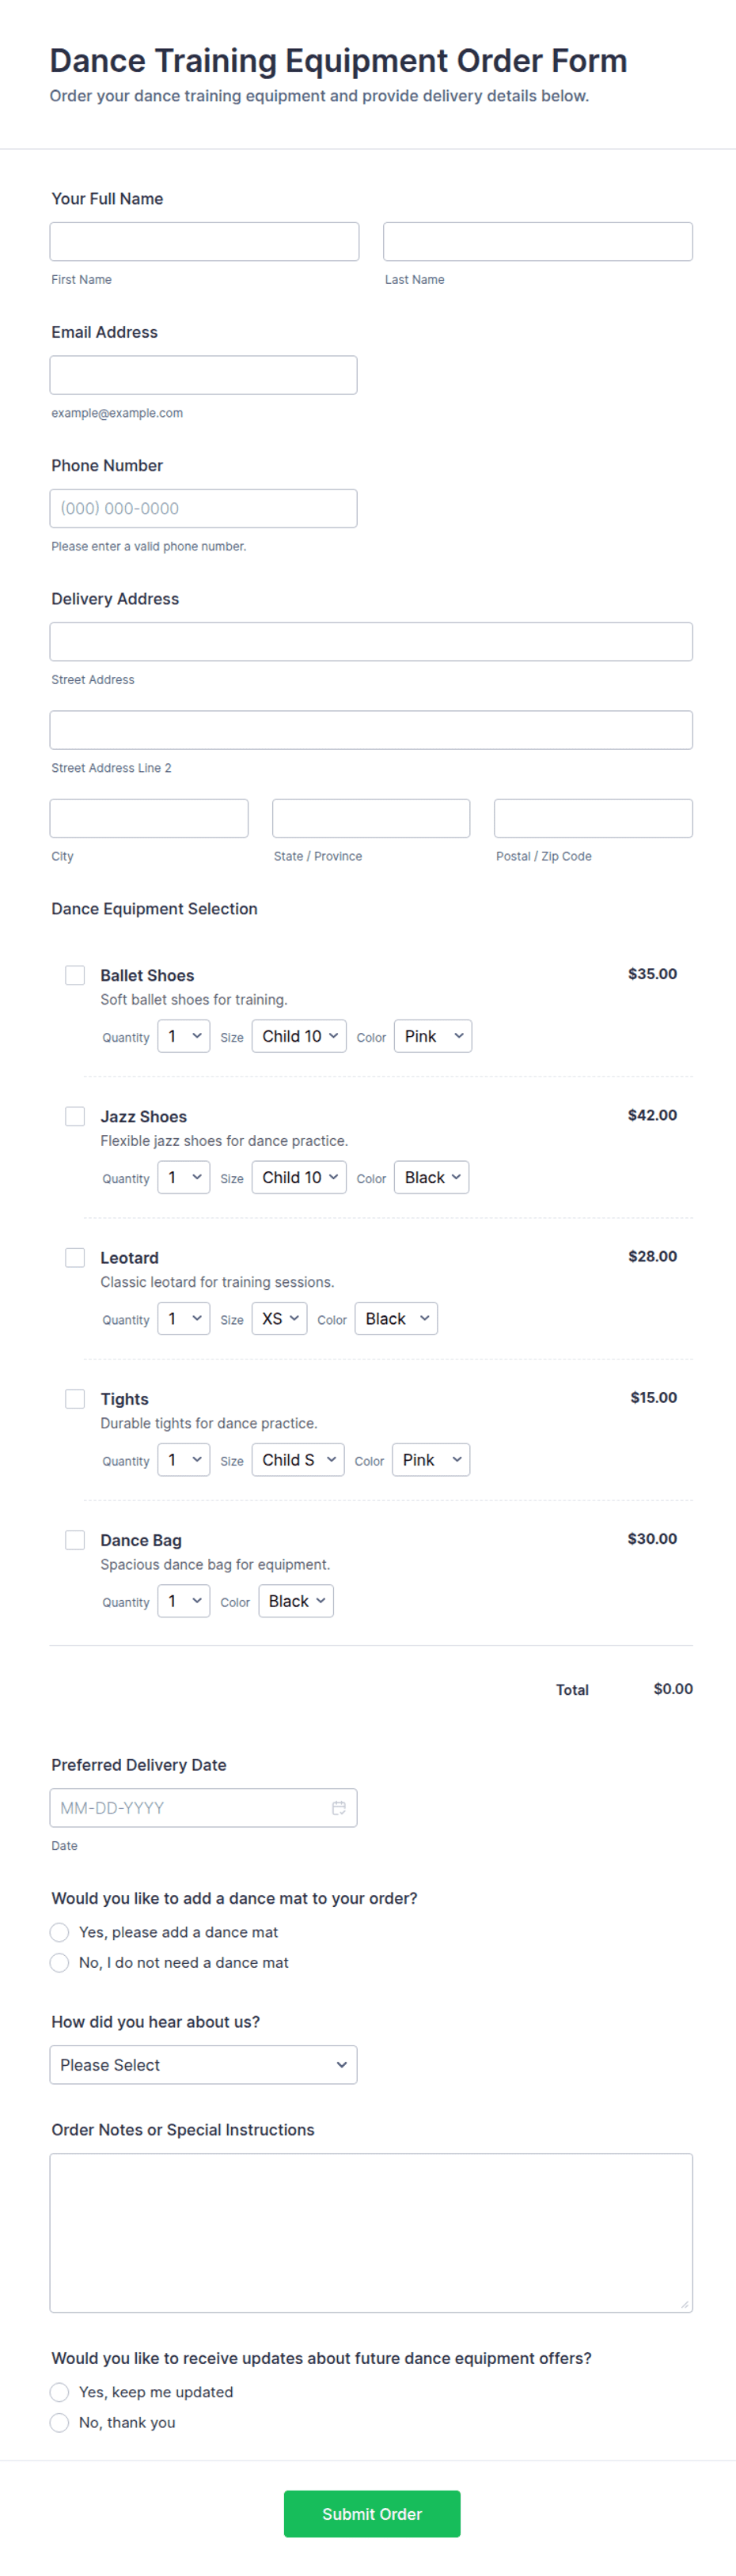The height and width of the screenshot is (2576, 736).
Task: Select the Tights item checkbox
Action: [x=75, y=1398]
